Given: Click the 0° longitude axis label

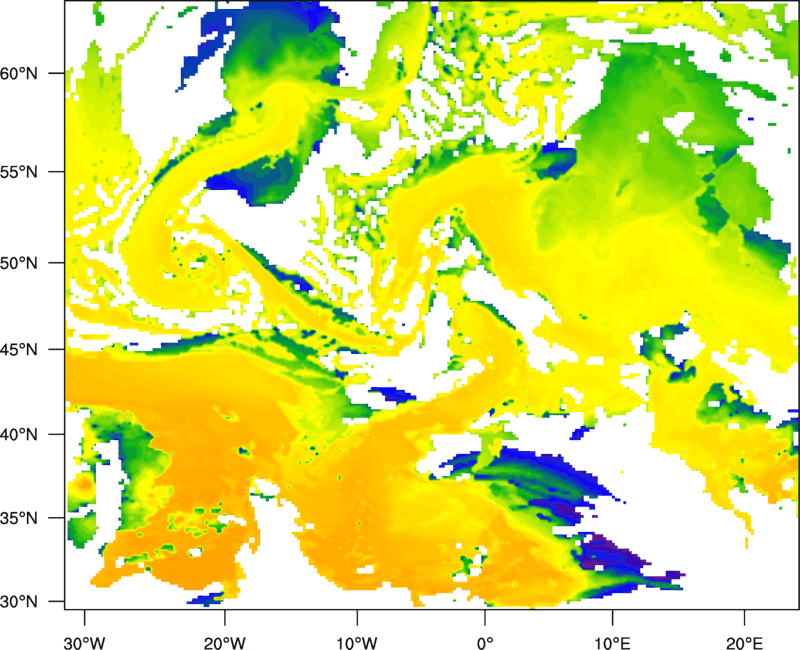Looking at the screenshot, I should [x=485, y=643].
